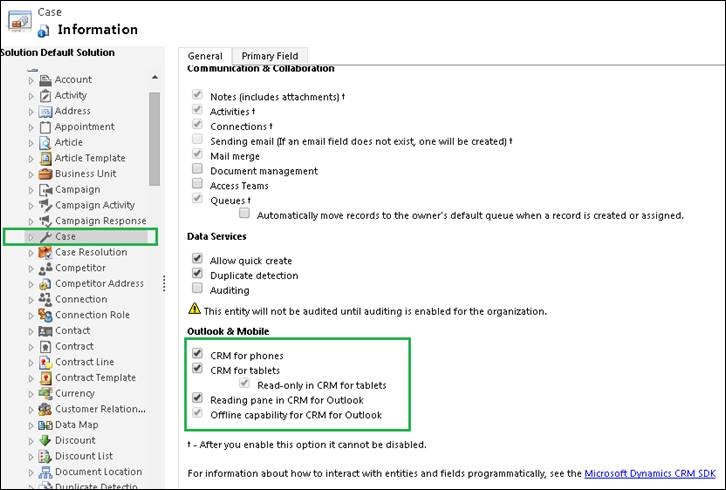726x490 pixels.
Task: Expand the Campaign tree node arrow
Action: (x=31, y=190)
